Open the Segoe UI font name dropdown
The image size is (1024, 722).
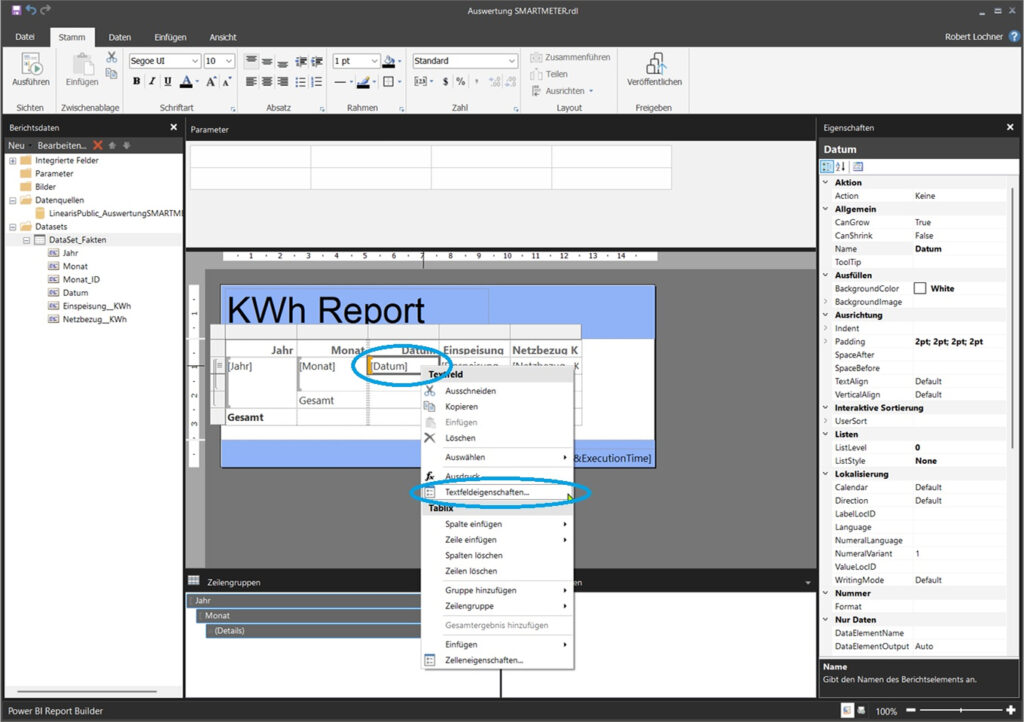(194, 61)
